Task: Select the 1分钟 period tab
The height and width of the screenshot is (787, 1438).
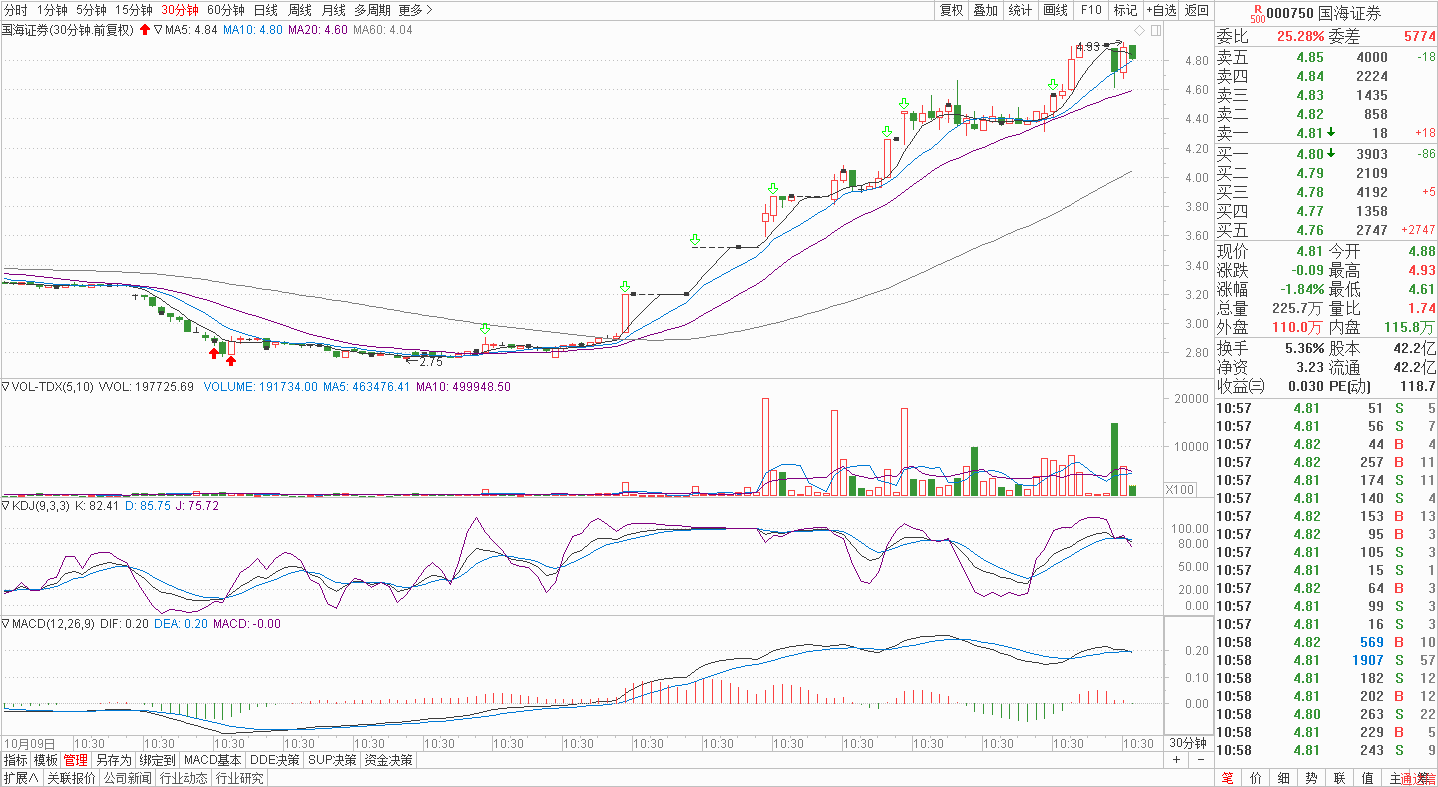Action: (x=50, y=10)
